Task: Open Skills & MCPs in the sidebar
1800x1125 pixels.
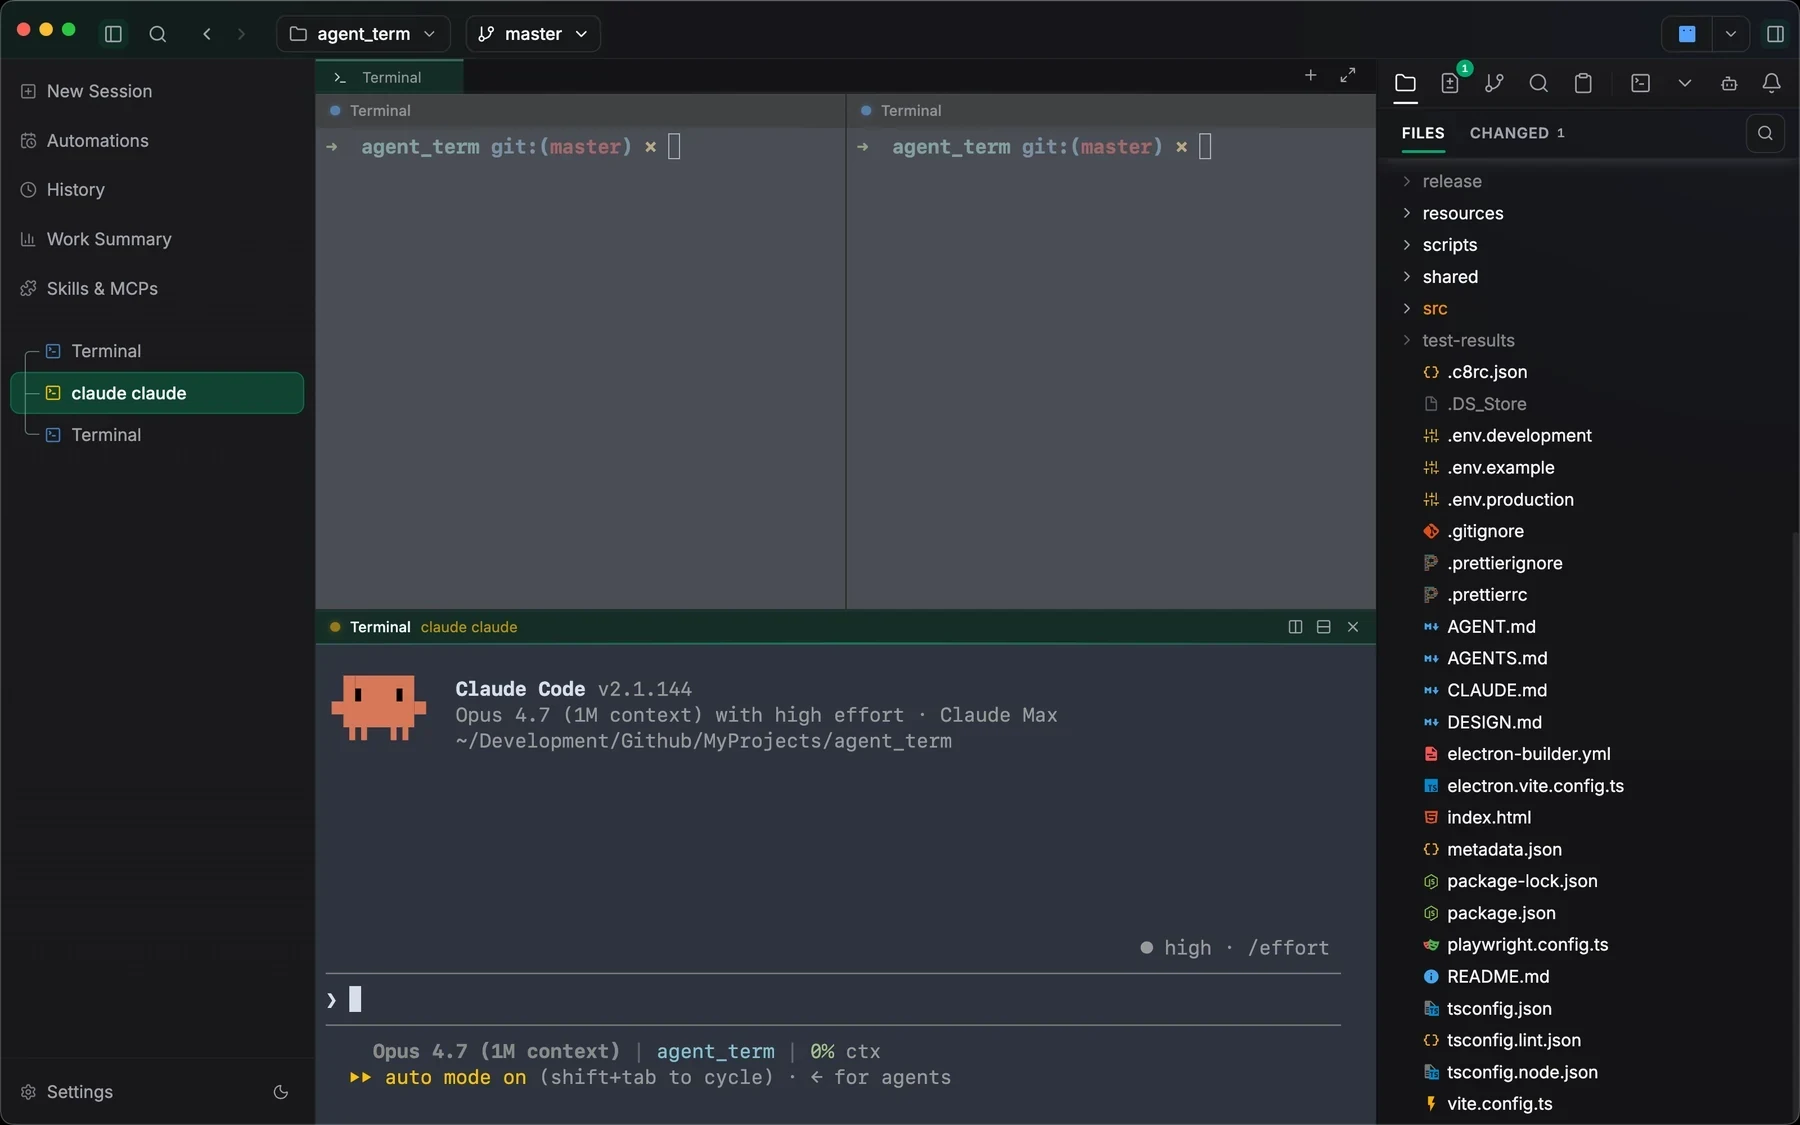Action: (x=158, y=289)
